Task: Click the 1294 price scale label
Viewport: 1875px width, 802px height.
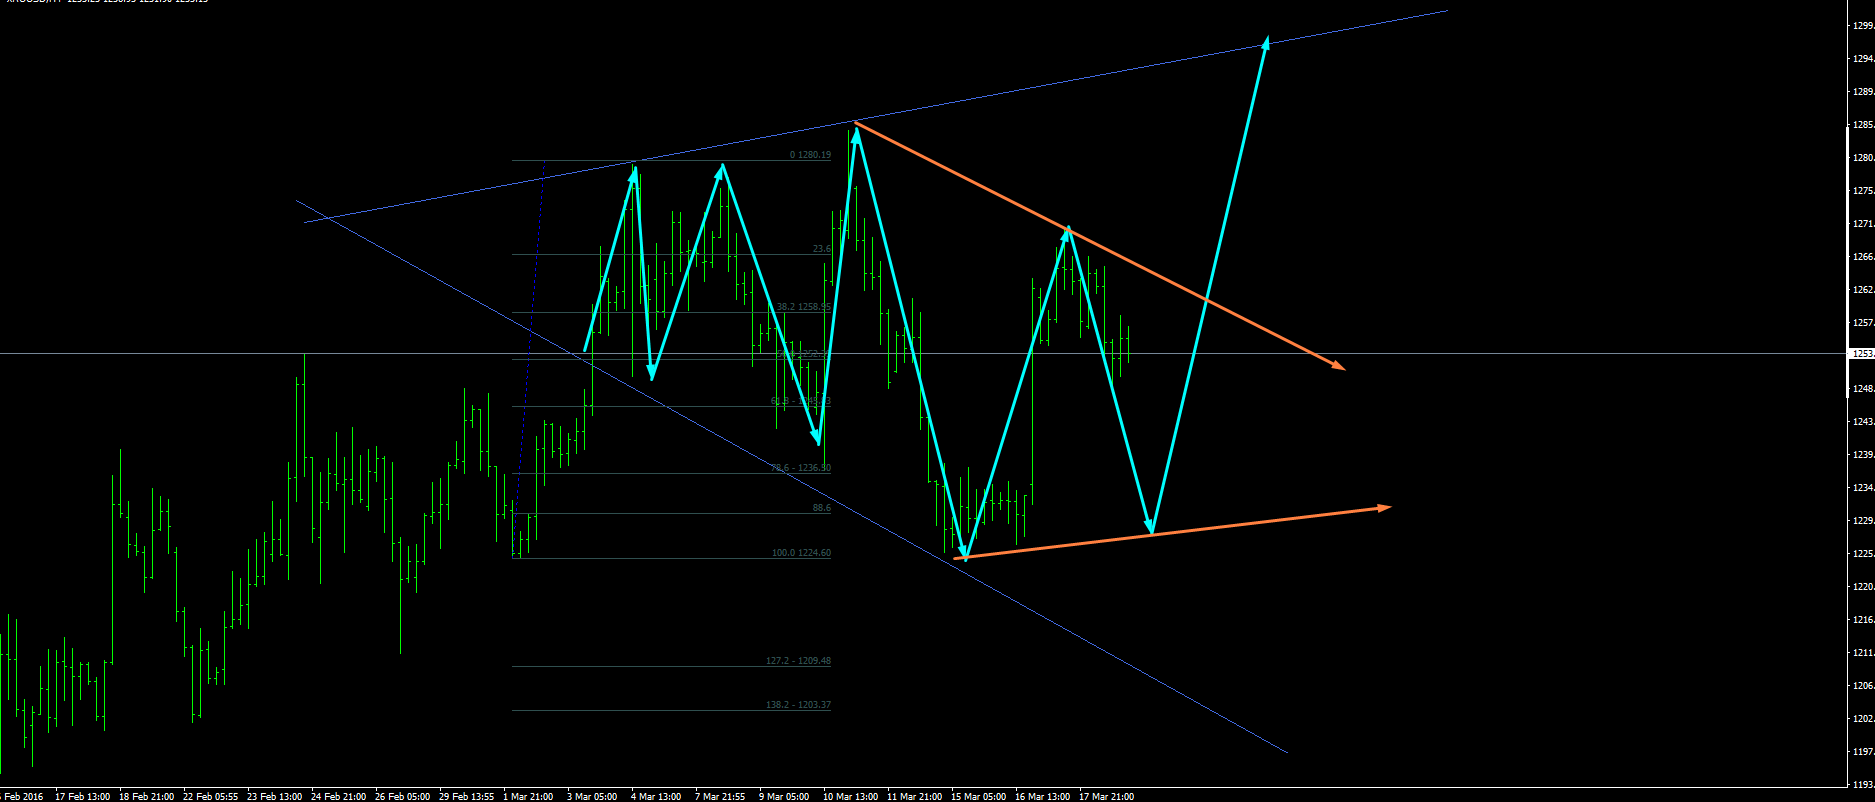Action: pos(1863,59)
